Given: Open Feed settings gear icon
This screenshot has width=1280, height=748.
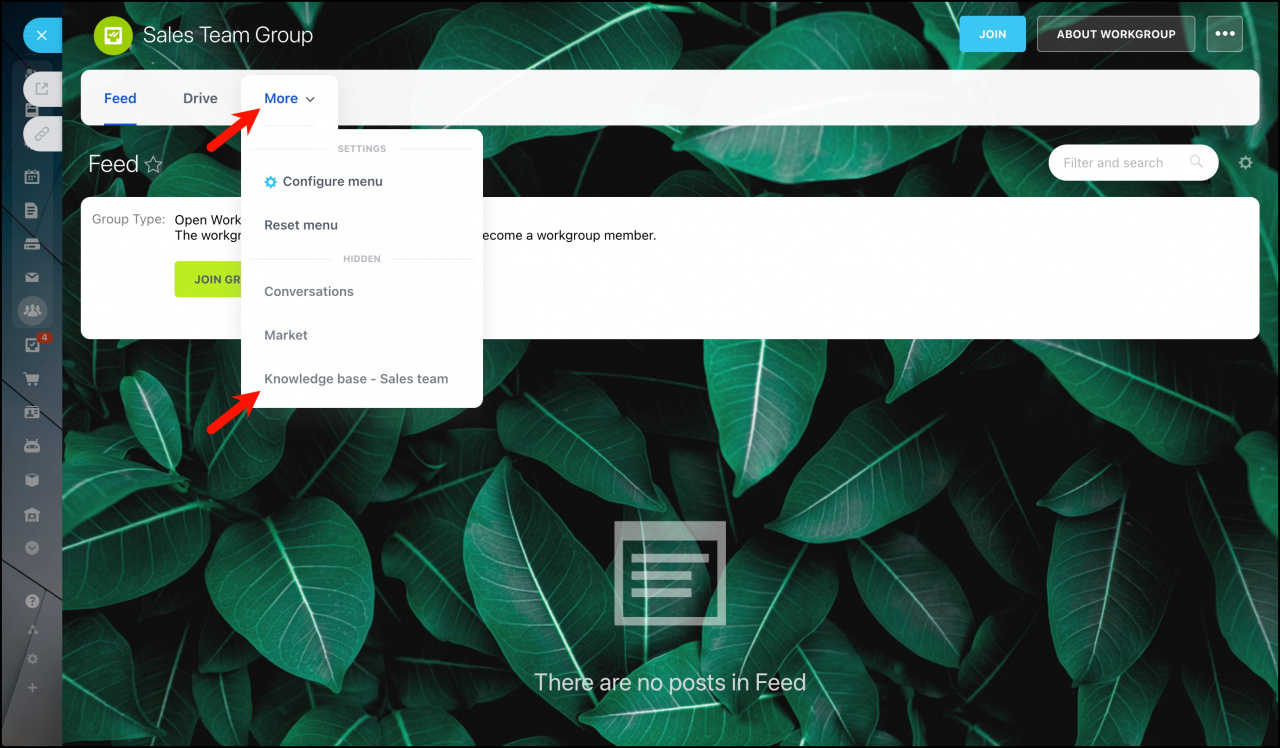Looking at the screenshot, I should 1245,162.
